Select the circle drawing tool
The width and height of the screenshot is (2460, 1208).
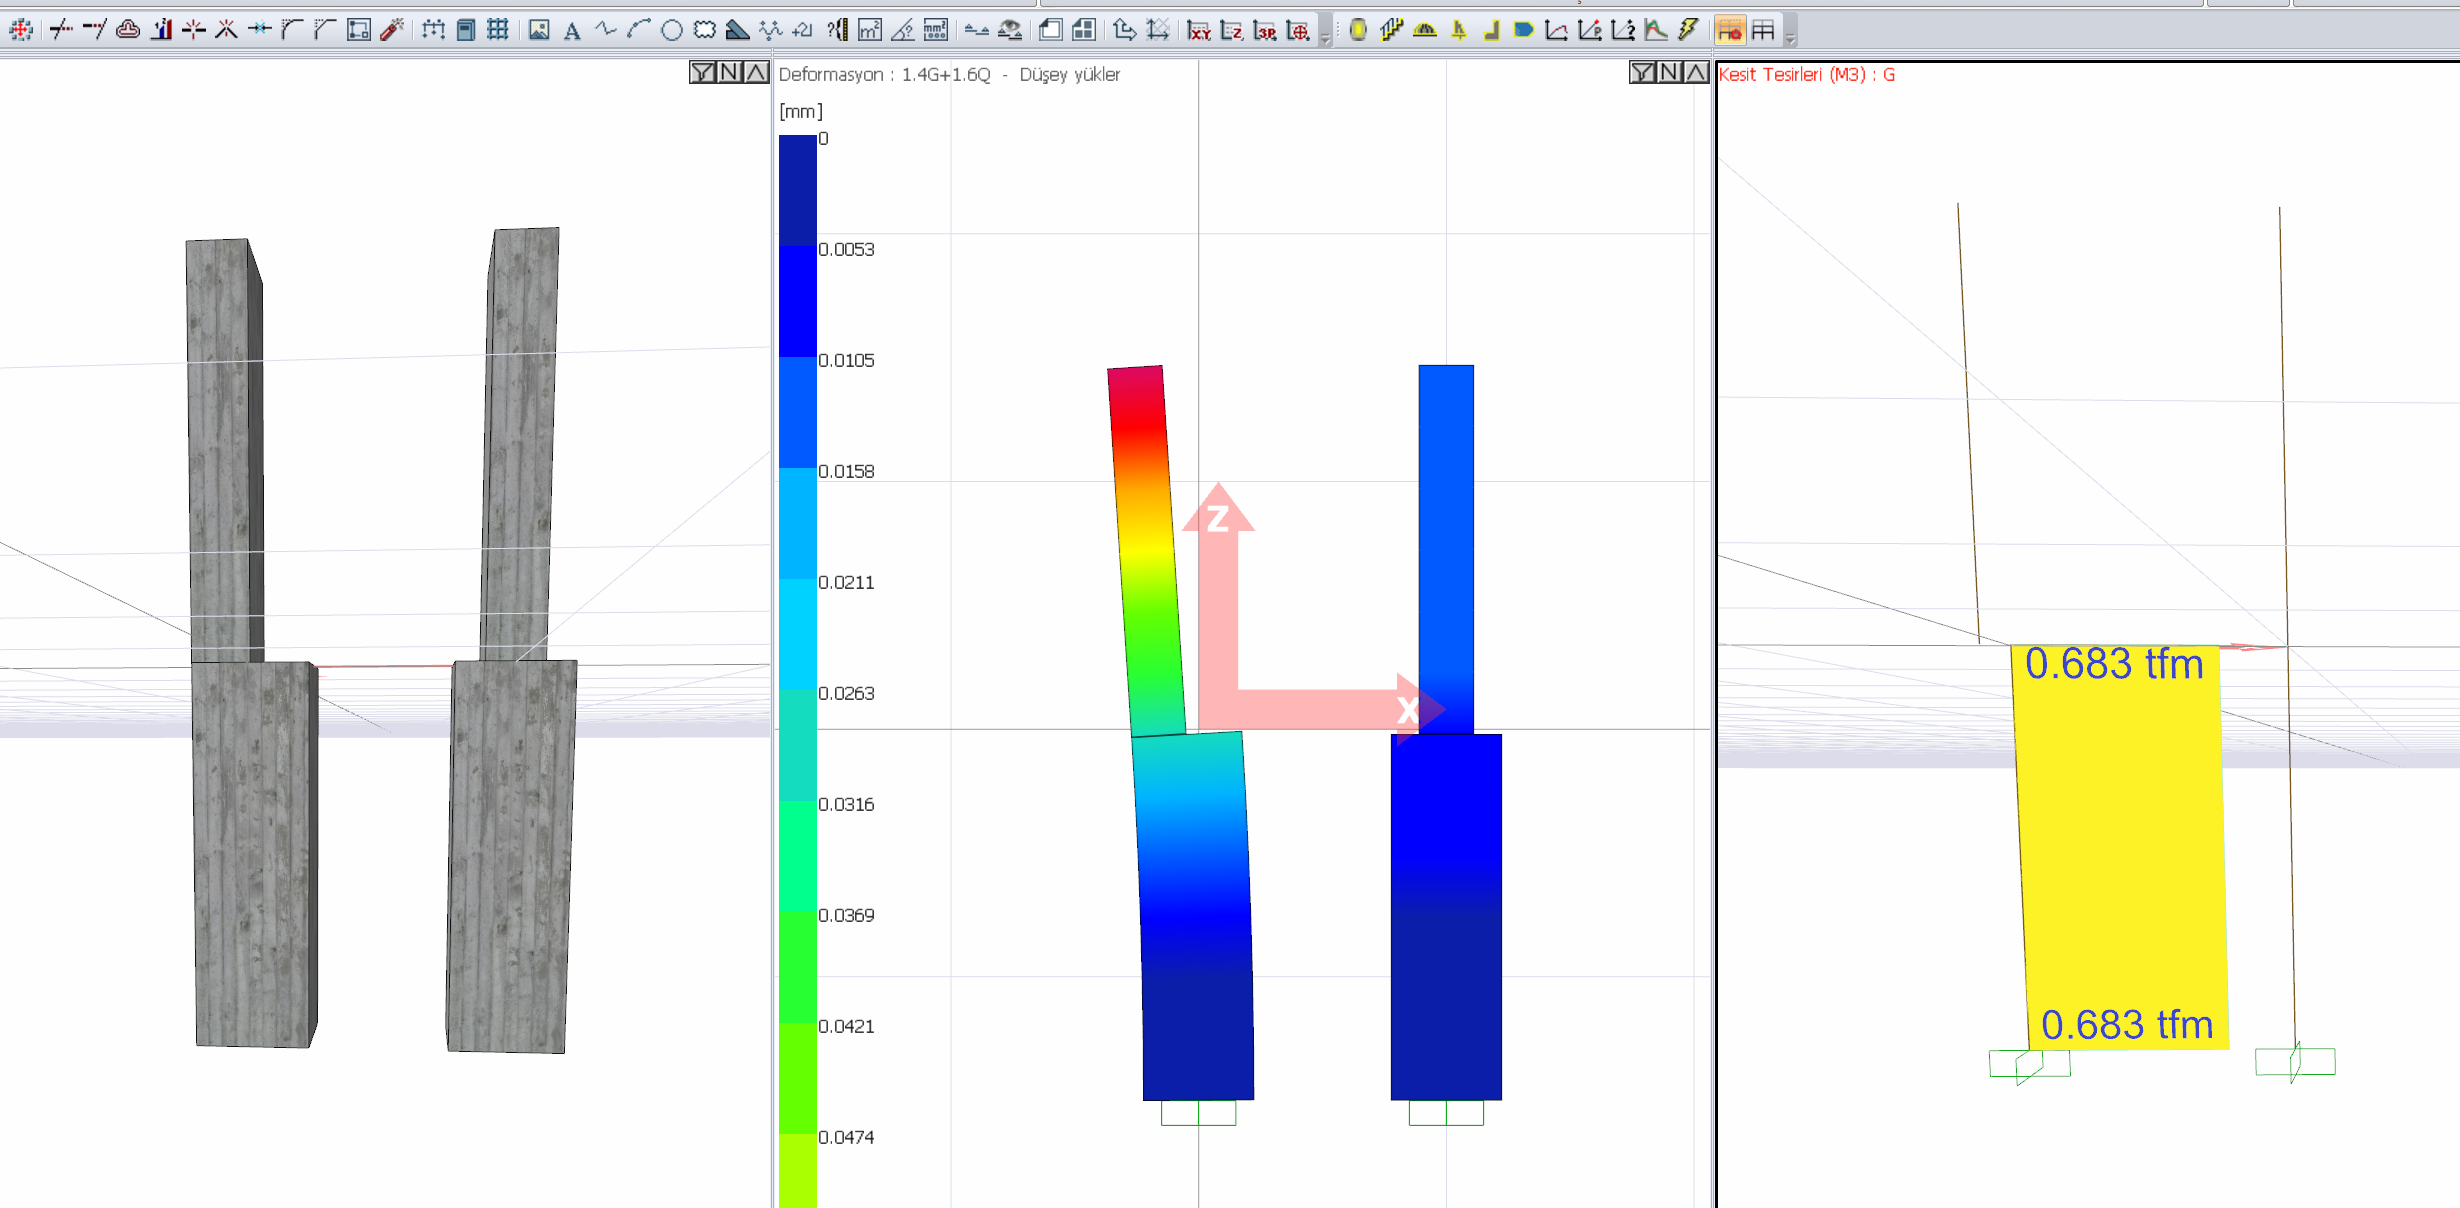[x=672, y=30]
